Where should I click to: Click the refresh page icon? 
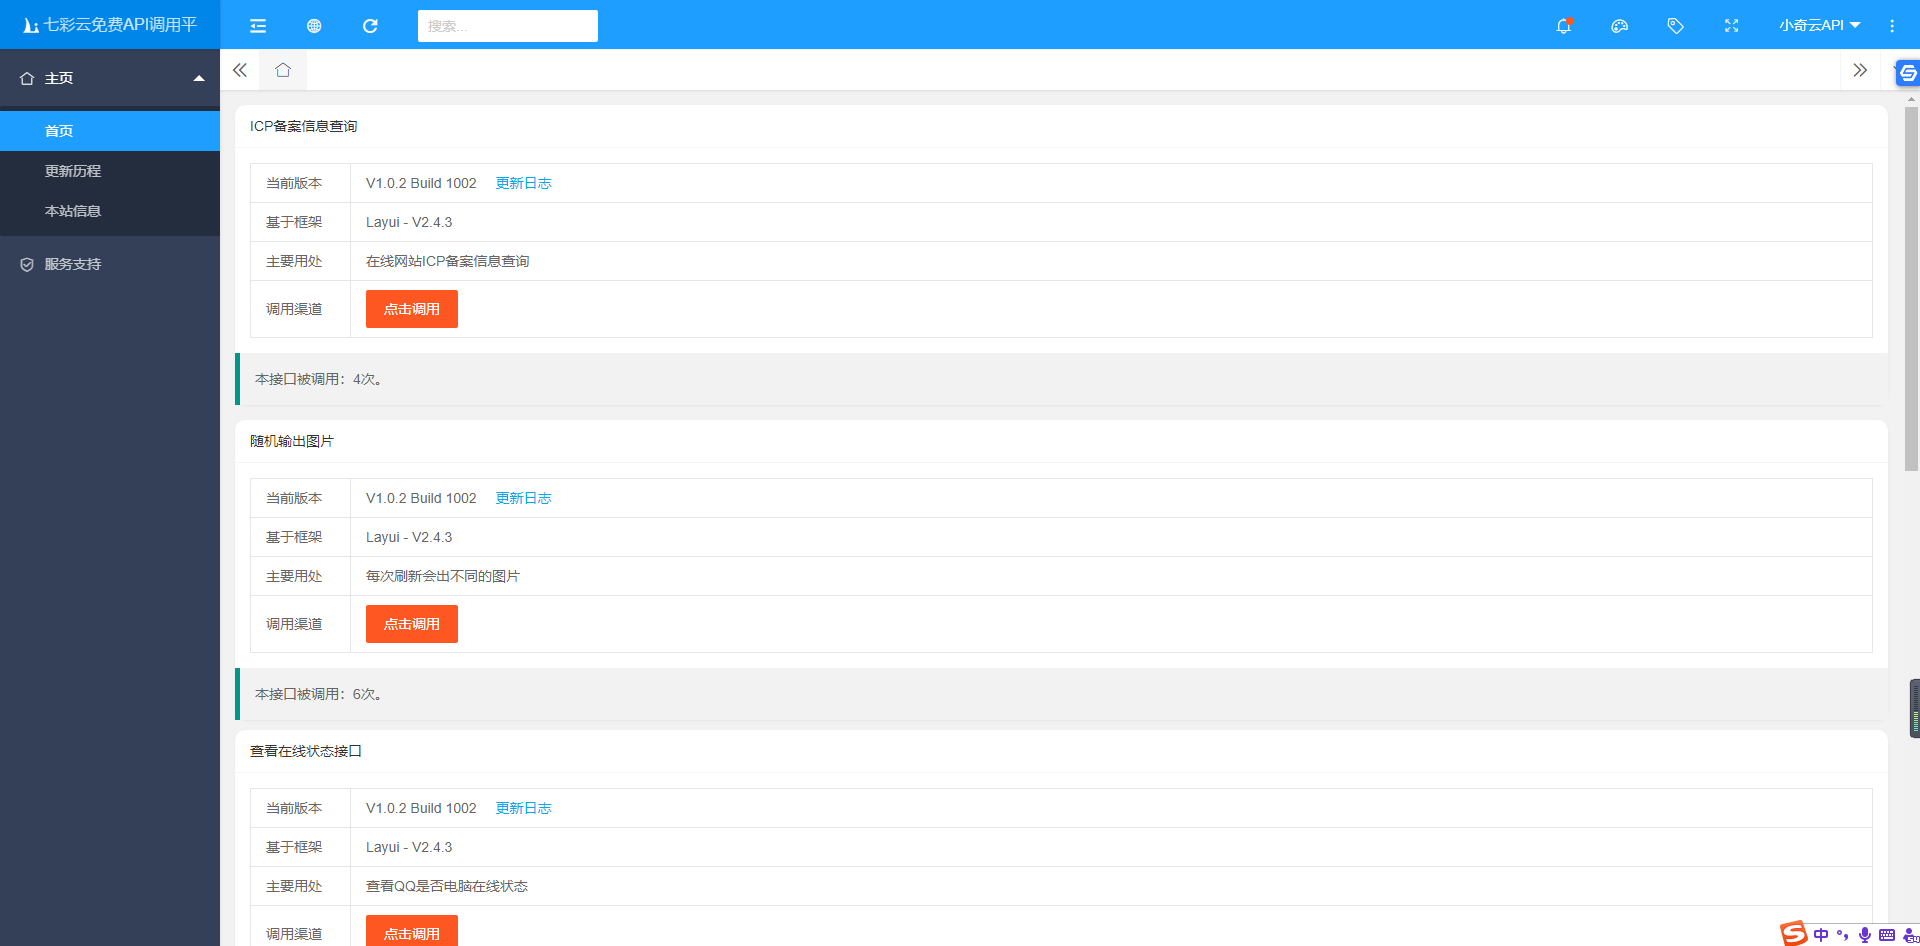[370, 26]
